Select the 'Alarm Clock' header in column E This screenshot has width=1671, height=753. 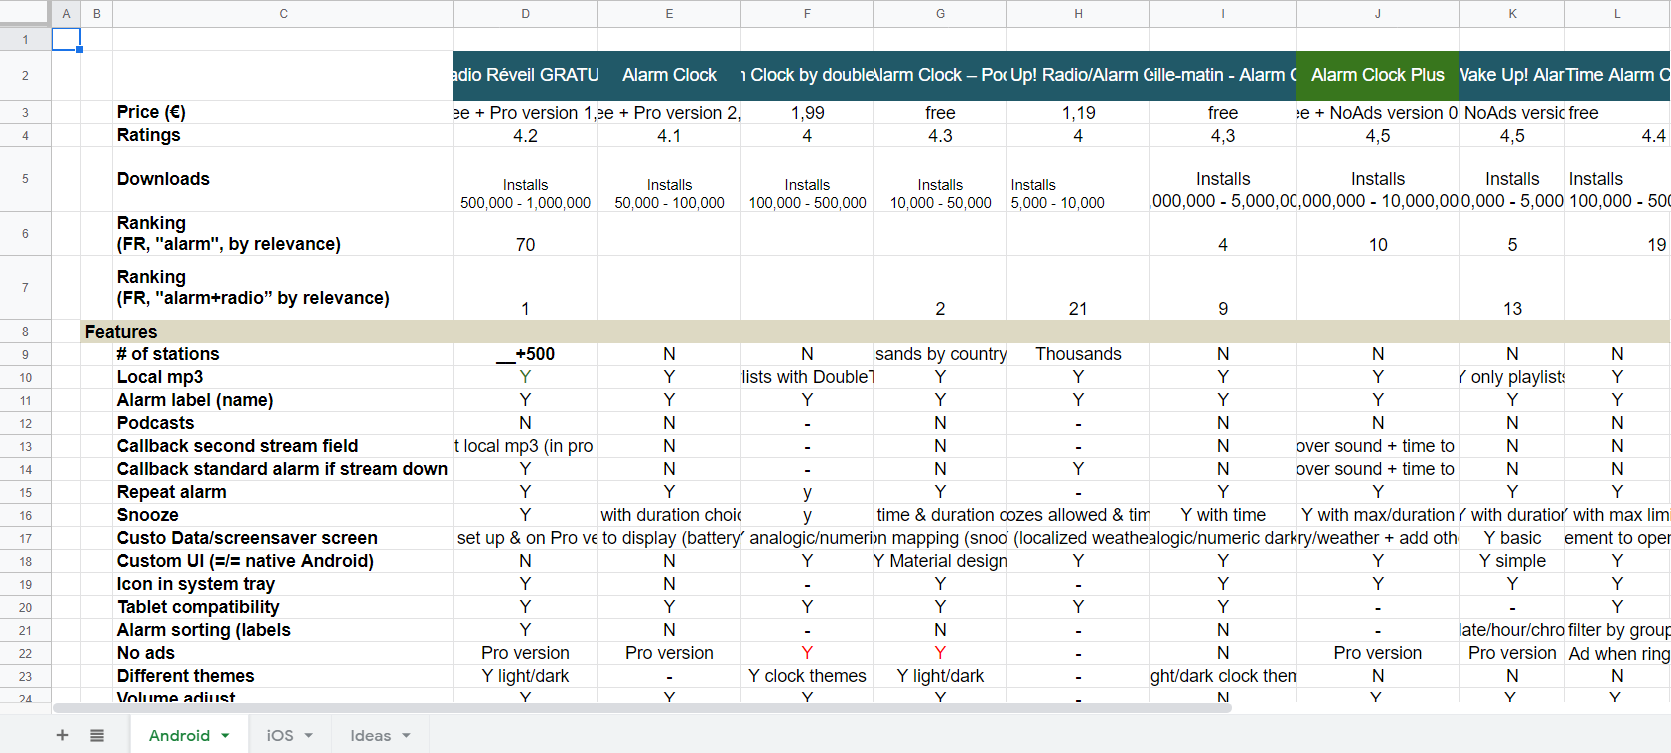pos(669,76)
